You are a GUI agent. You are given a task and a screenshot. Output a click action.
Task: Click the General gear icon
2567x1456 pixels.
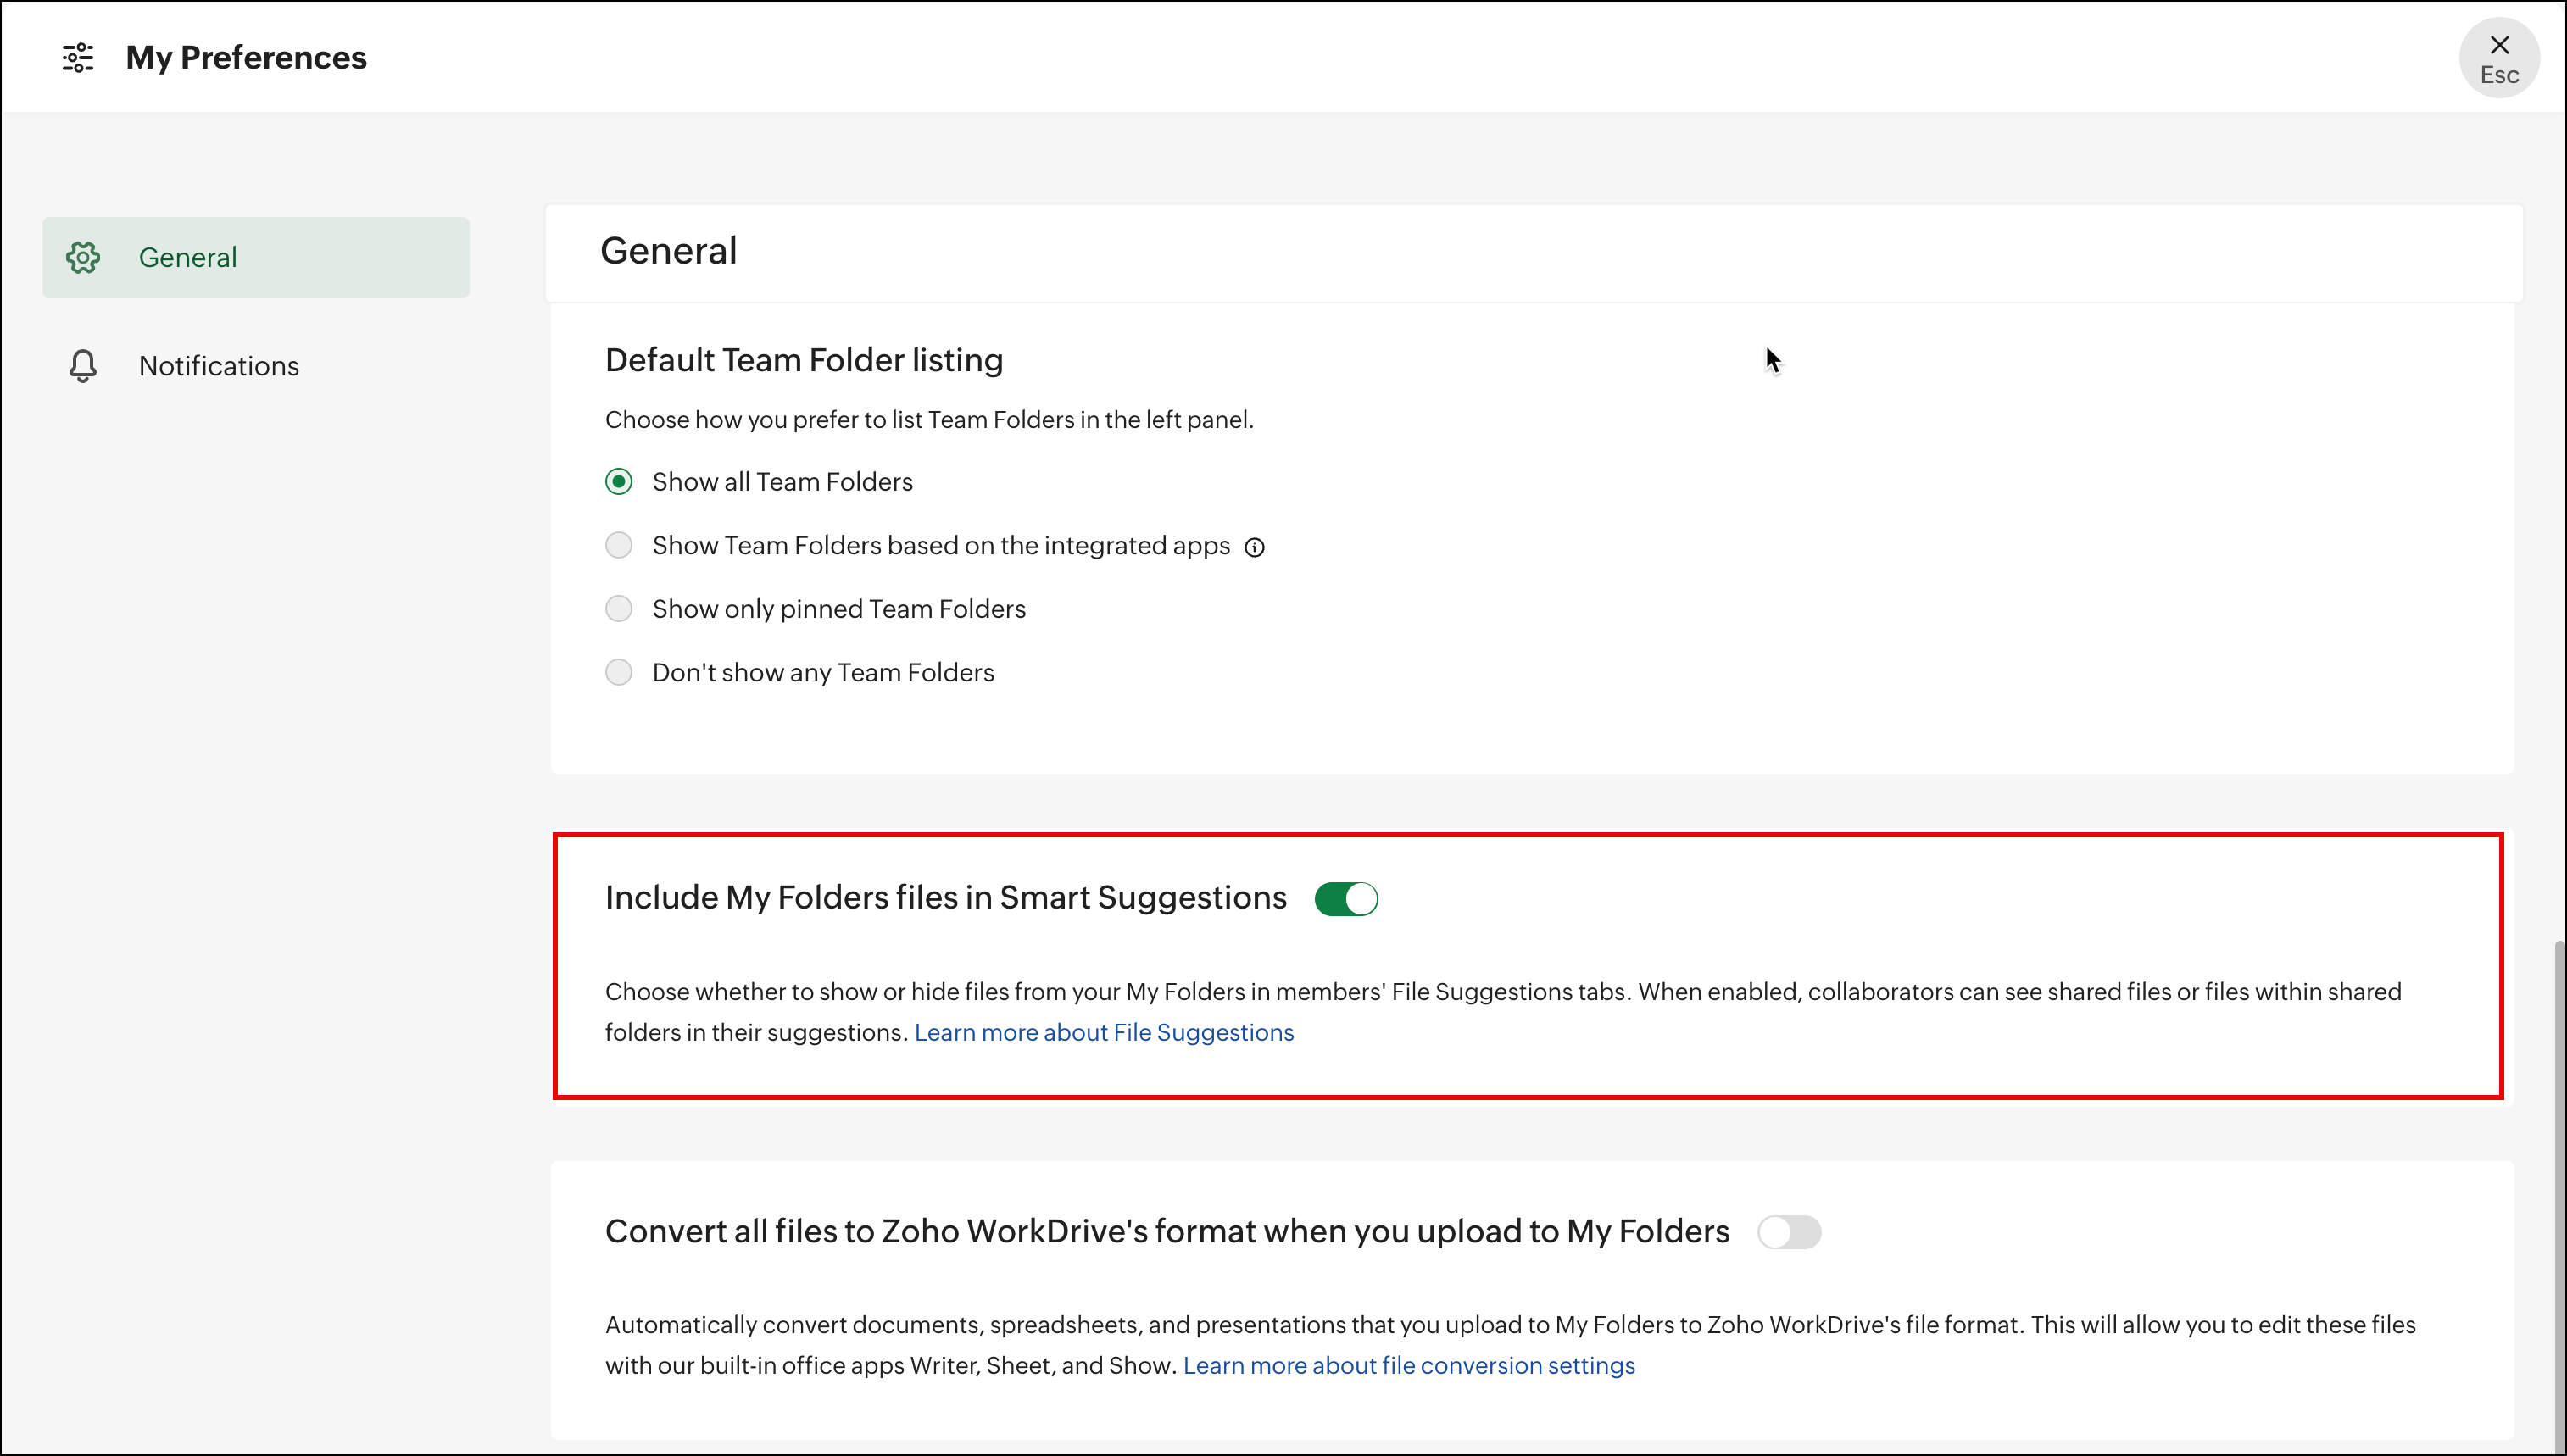[83, 257]
